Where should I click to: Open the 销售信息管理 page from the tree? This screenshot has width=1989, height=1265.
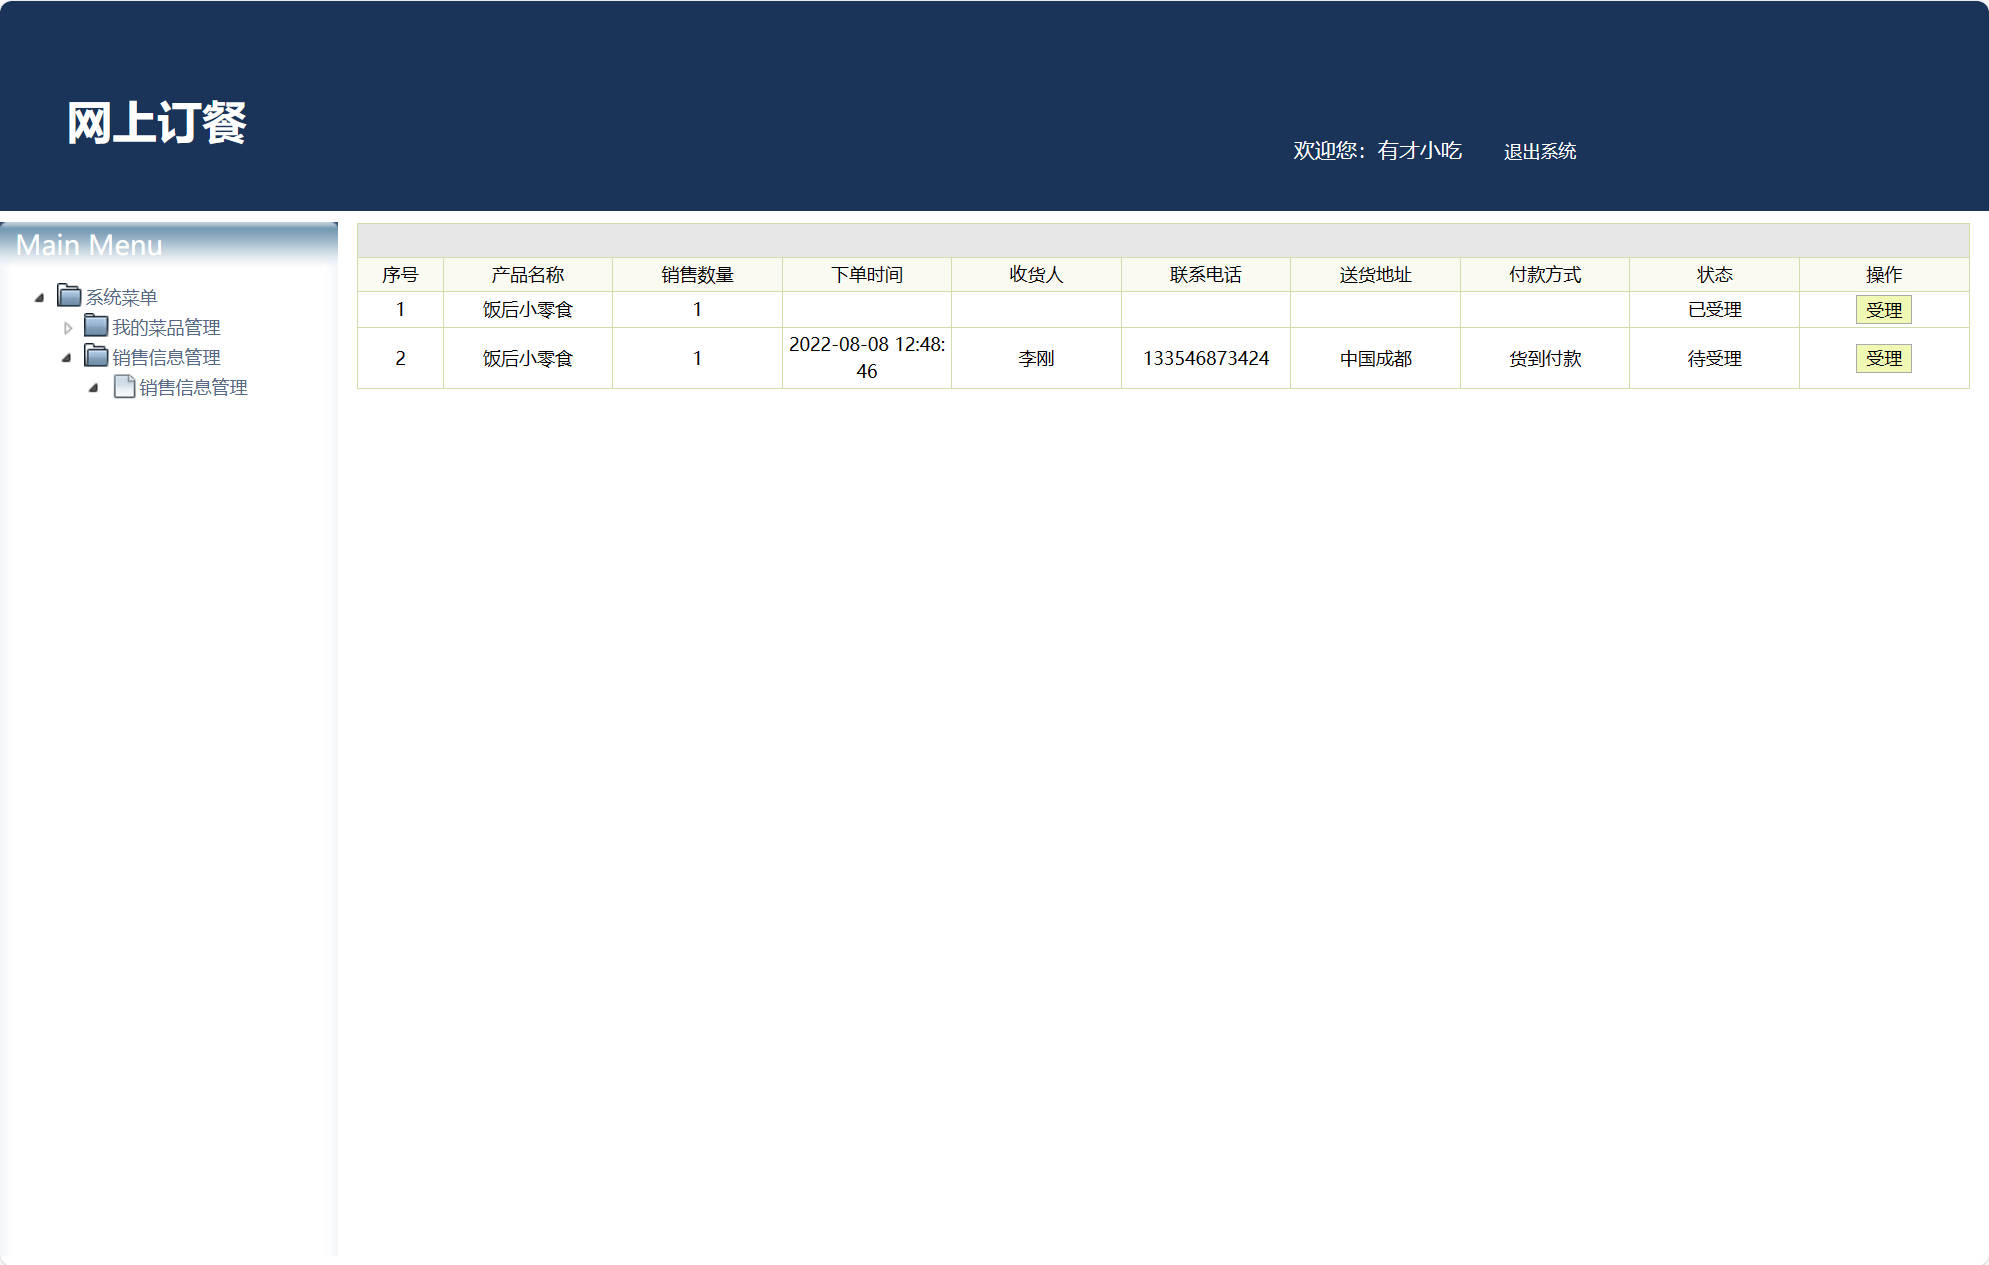click(x=193, y=388)
